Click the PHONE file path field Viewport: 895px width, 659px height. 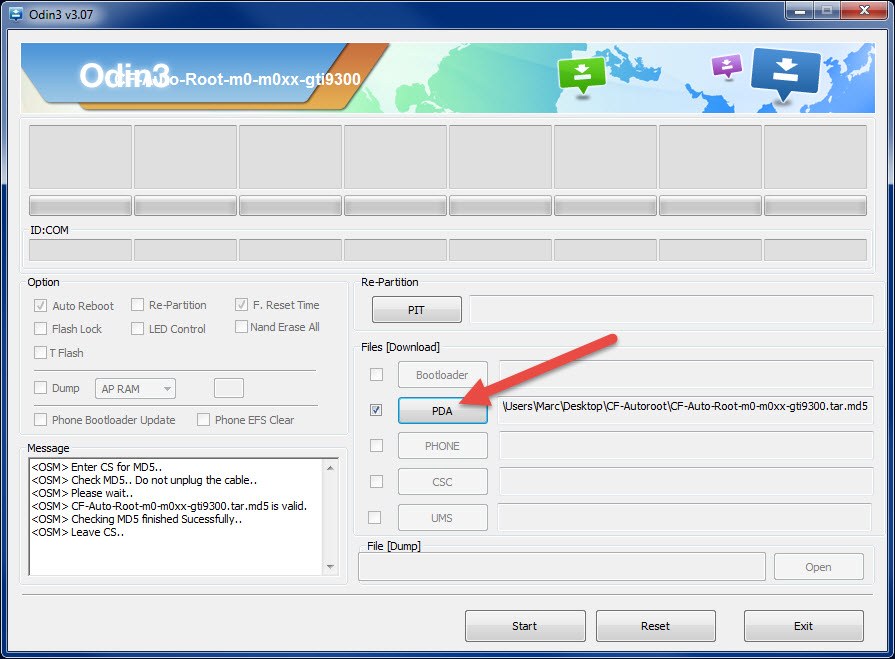[686, 446]
